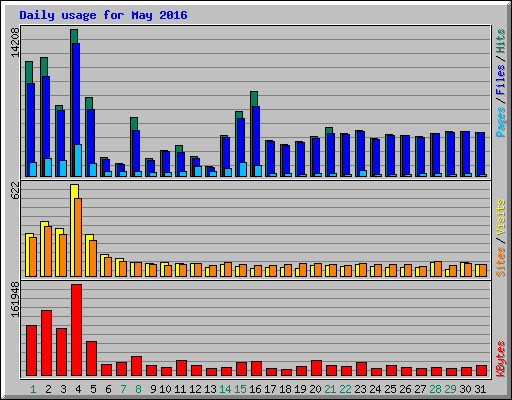This screenshot has height=400, width=512.
Task: Click day 7 on the x-axis
Action: 123,389
